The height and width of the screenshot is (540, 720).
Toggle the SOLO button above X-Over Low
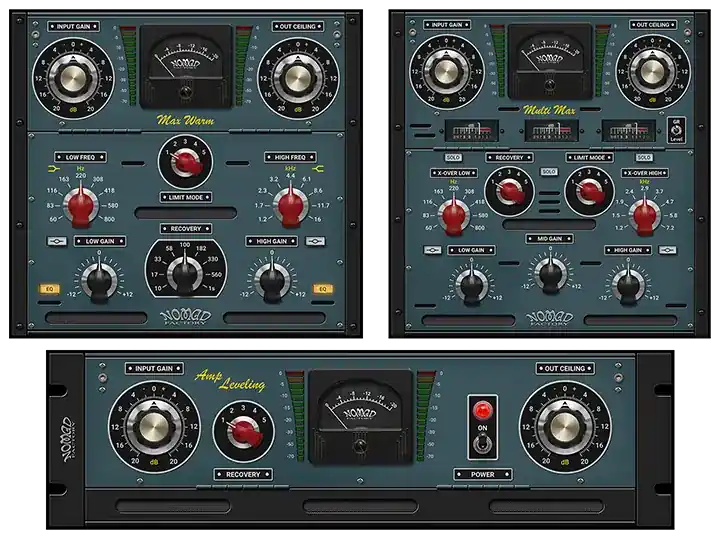pyautogui.click(x=453, y=158)
